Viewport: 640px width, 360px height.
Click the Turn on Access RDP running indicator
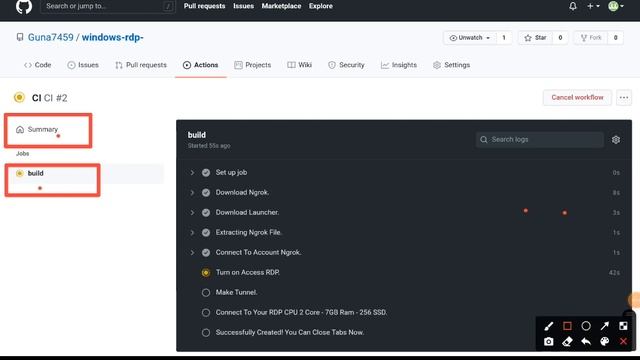coord(206,273)
